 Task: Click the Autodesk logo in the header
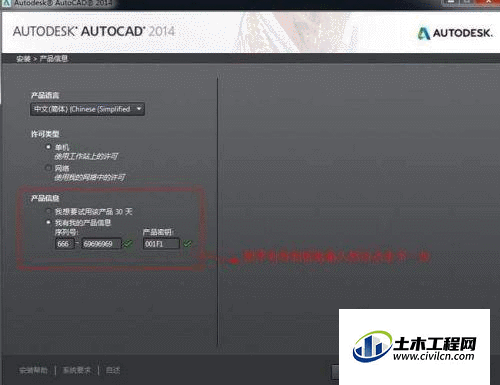pos(455,33)
